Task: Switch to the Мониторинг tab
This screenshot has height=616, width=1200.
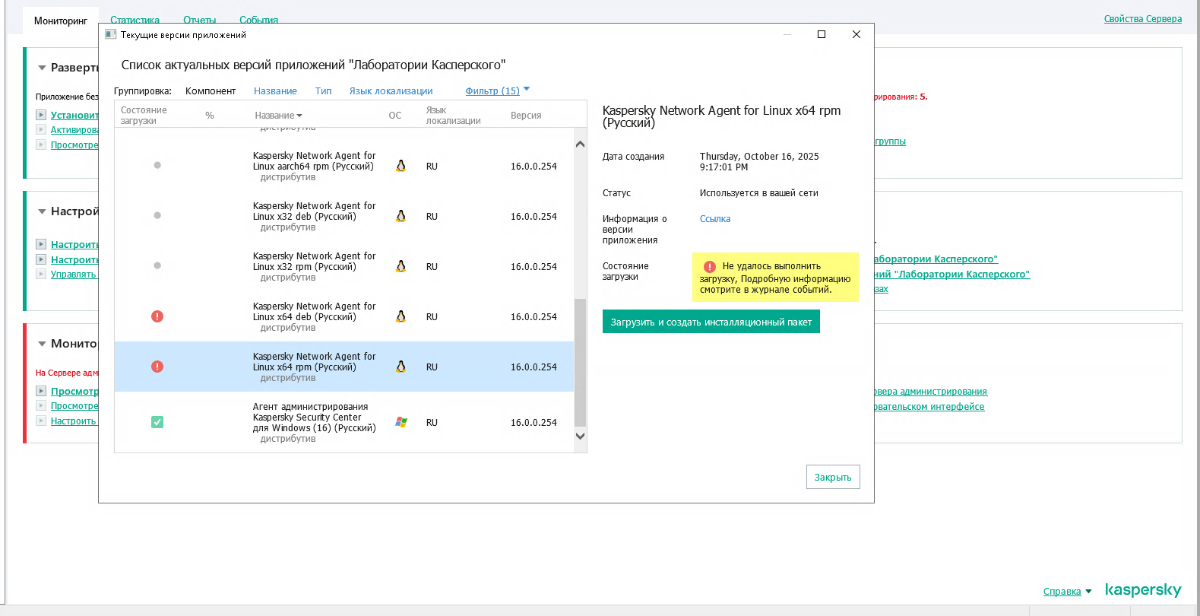Action: pos(59,20)
